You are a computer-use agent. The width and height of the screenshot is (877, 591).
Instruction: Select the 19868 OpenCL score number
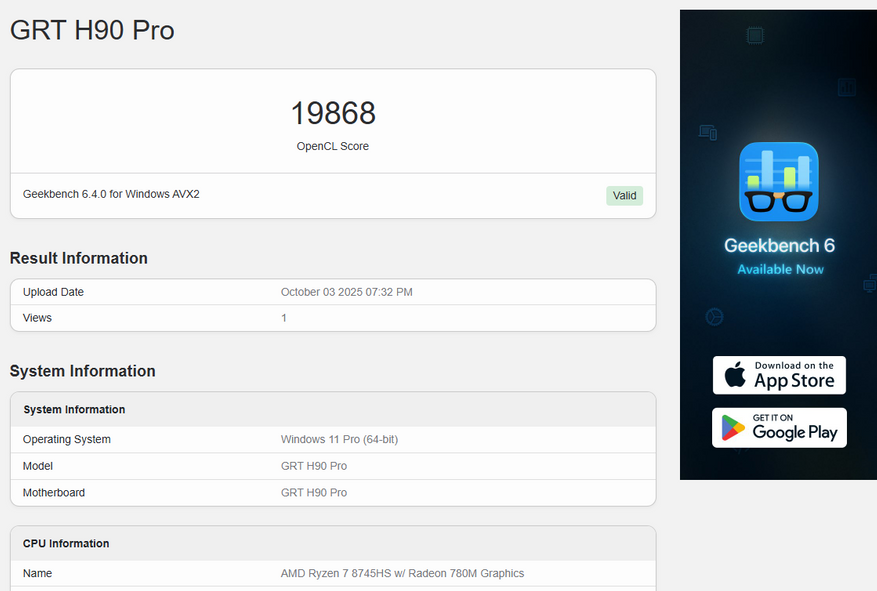tap(333, 113)
